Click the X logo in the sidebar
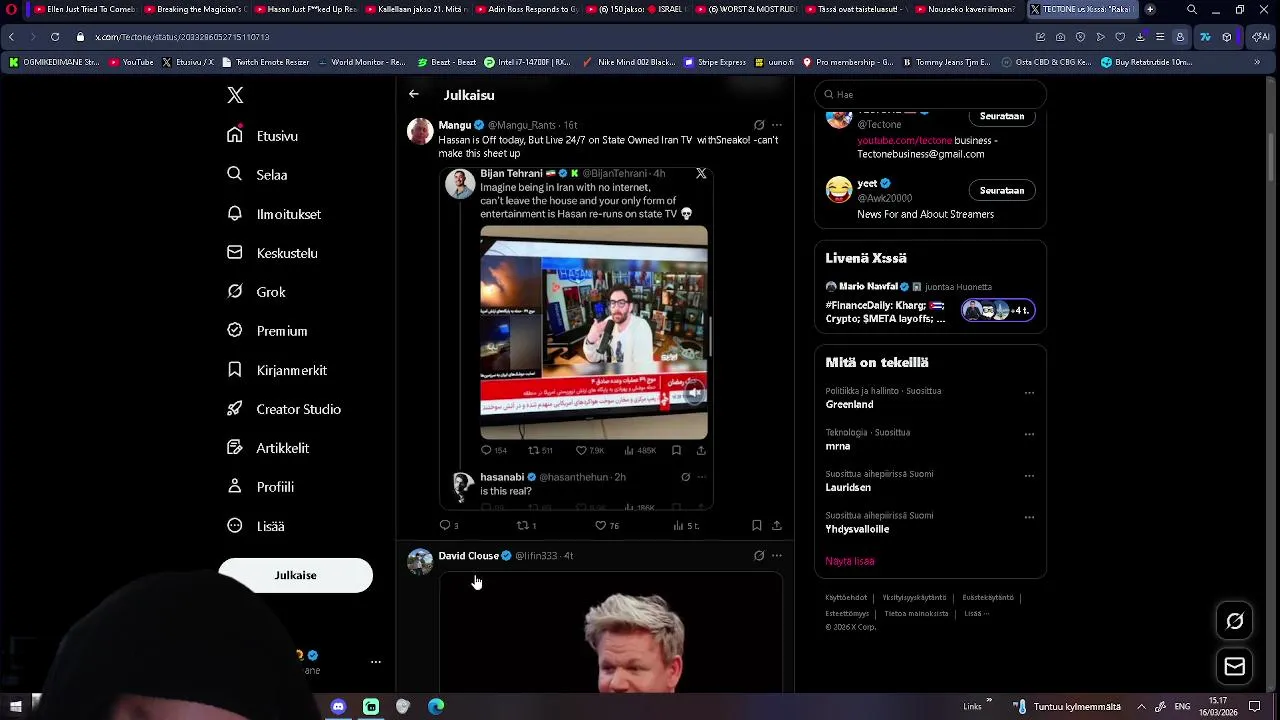 235,95
